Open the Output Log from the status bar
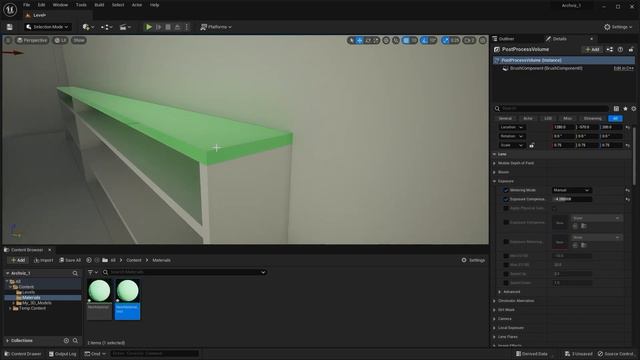The image size is (640, 360). click(x=62, y=354)
